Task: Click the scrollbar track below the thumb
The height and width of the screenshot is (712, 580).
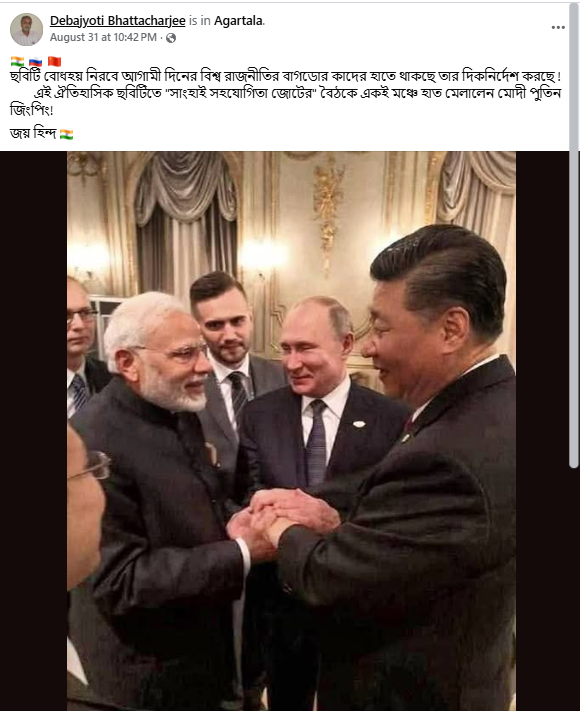Action: pos(574,589)
